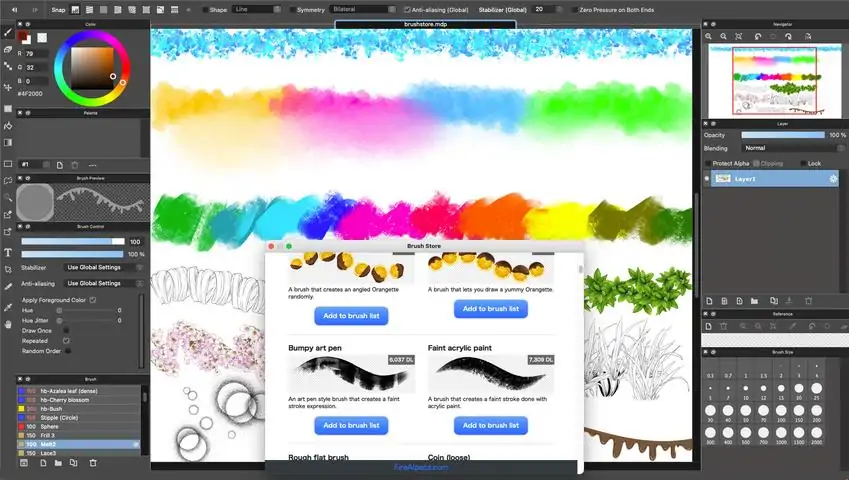Choose the Text tool

8,253
